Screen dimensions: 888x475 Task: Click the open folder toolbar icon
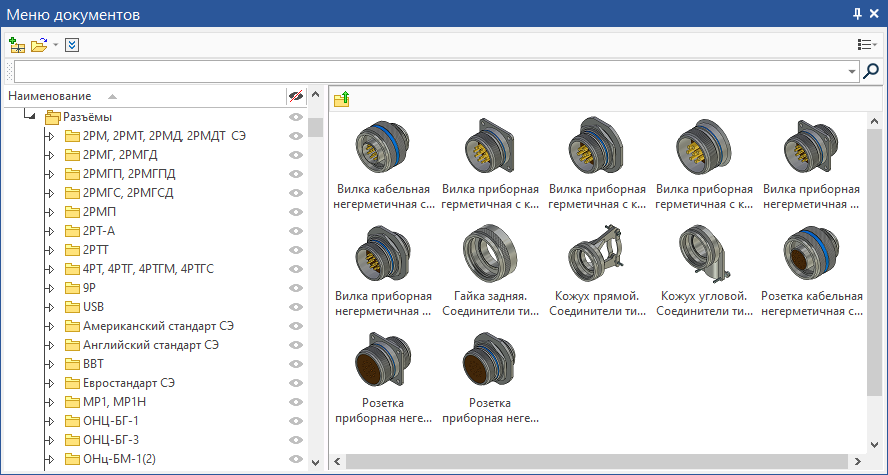(x=39, y=45)
